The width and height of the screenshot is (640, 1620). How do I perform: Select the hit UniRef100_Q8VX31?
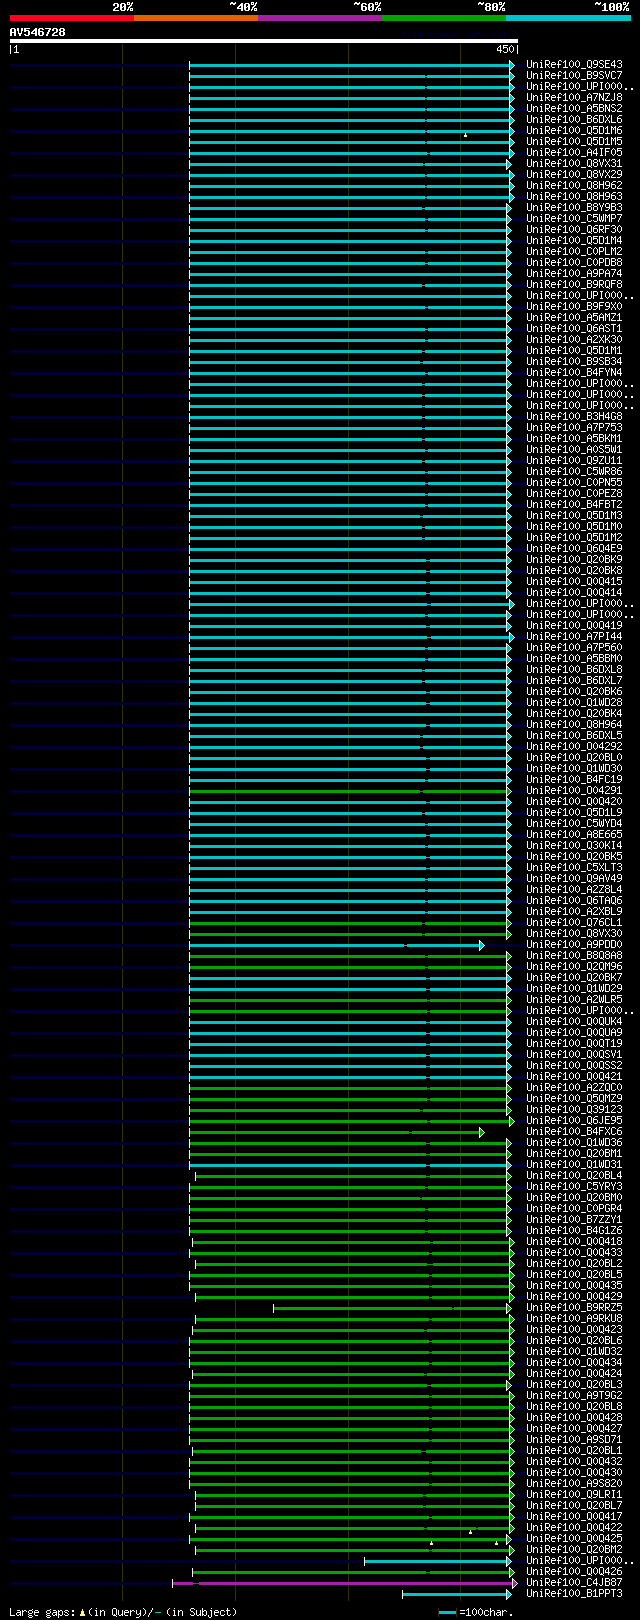[574, 163]
